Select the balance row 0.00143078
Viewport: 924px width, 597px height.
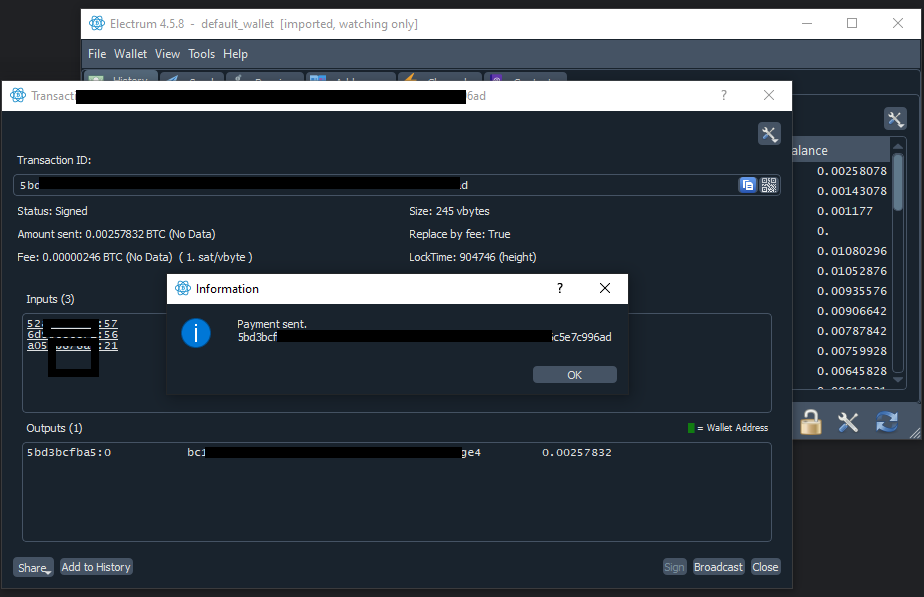(x=852, y=191)
